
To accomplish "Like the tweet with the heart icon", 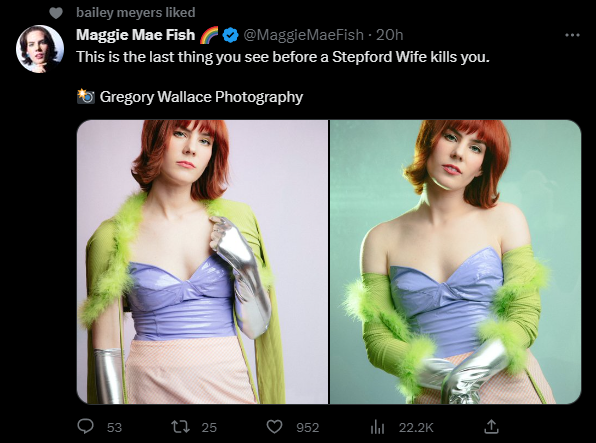I will [x=274, y=427].
